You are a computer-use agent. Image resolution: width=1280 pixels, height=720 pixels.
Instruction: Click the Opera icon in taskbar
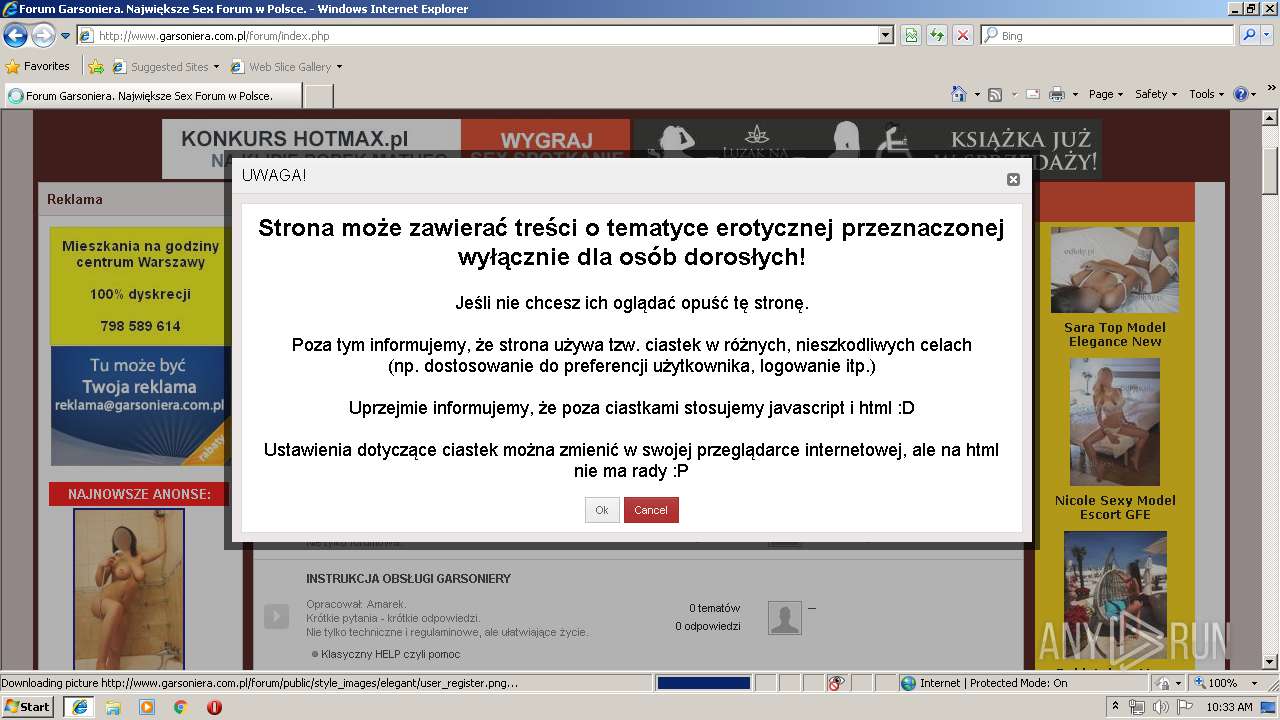(x=214, y=707)
